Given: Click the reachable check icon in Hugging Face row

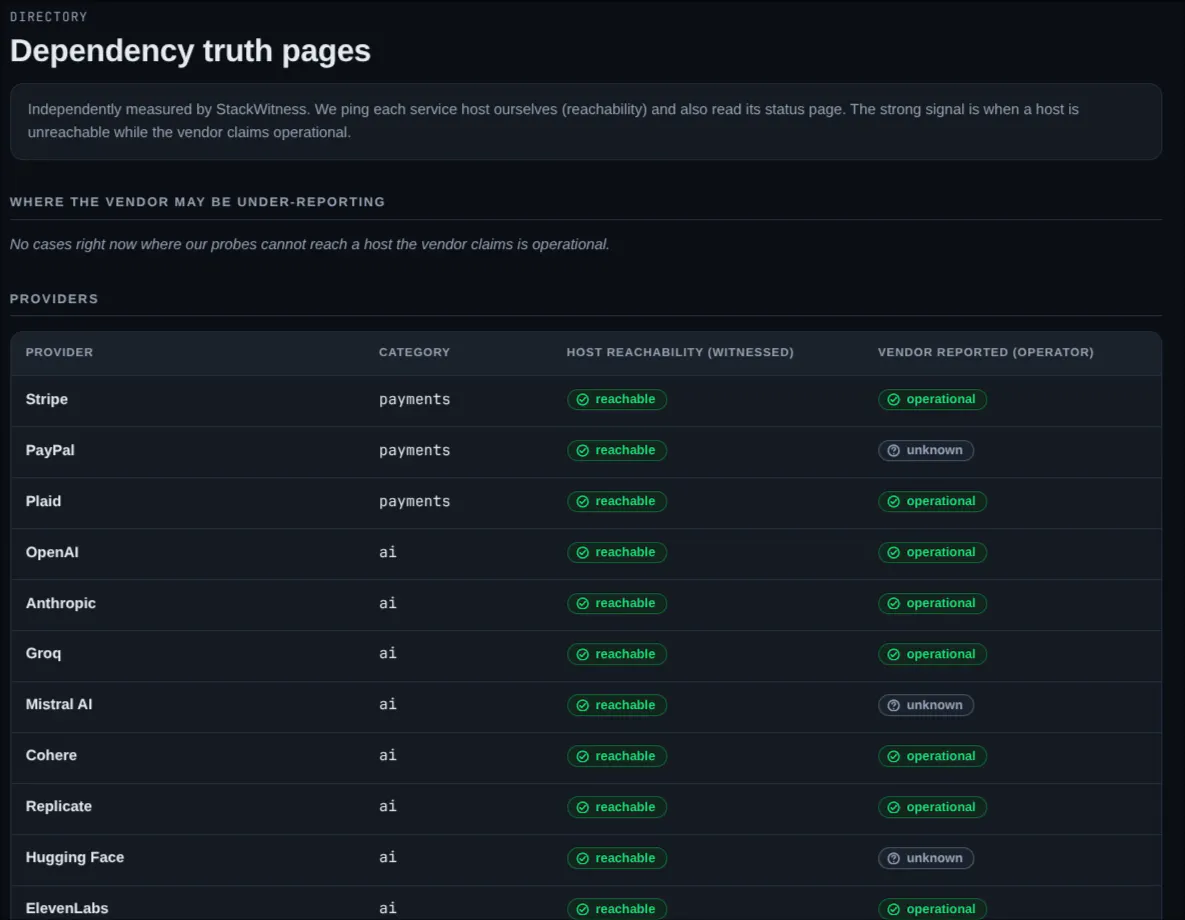Looking at the screenshot, I should click(x=583, y=859).
